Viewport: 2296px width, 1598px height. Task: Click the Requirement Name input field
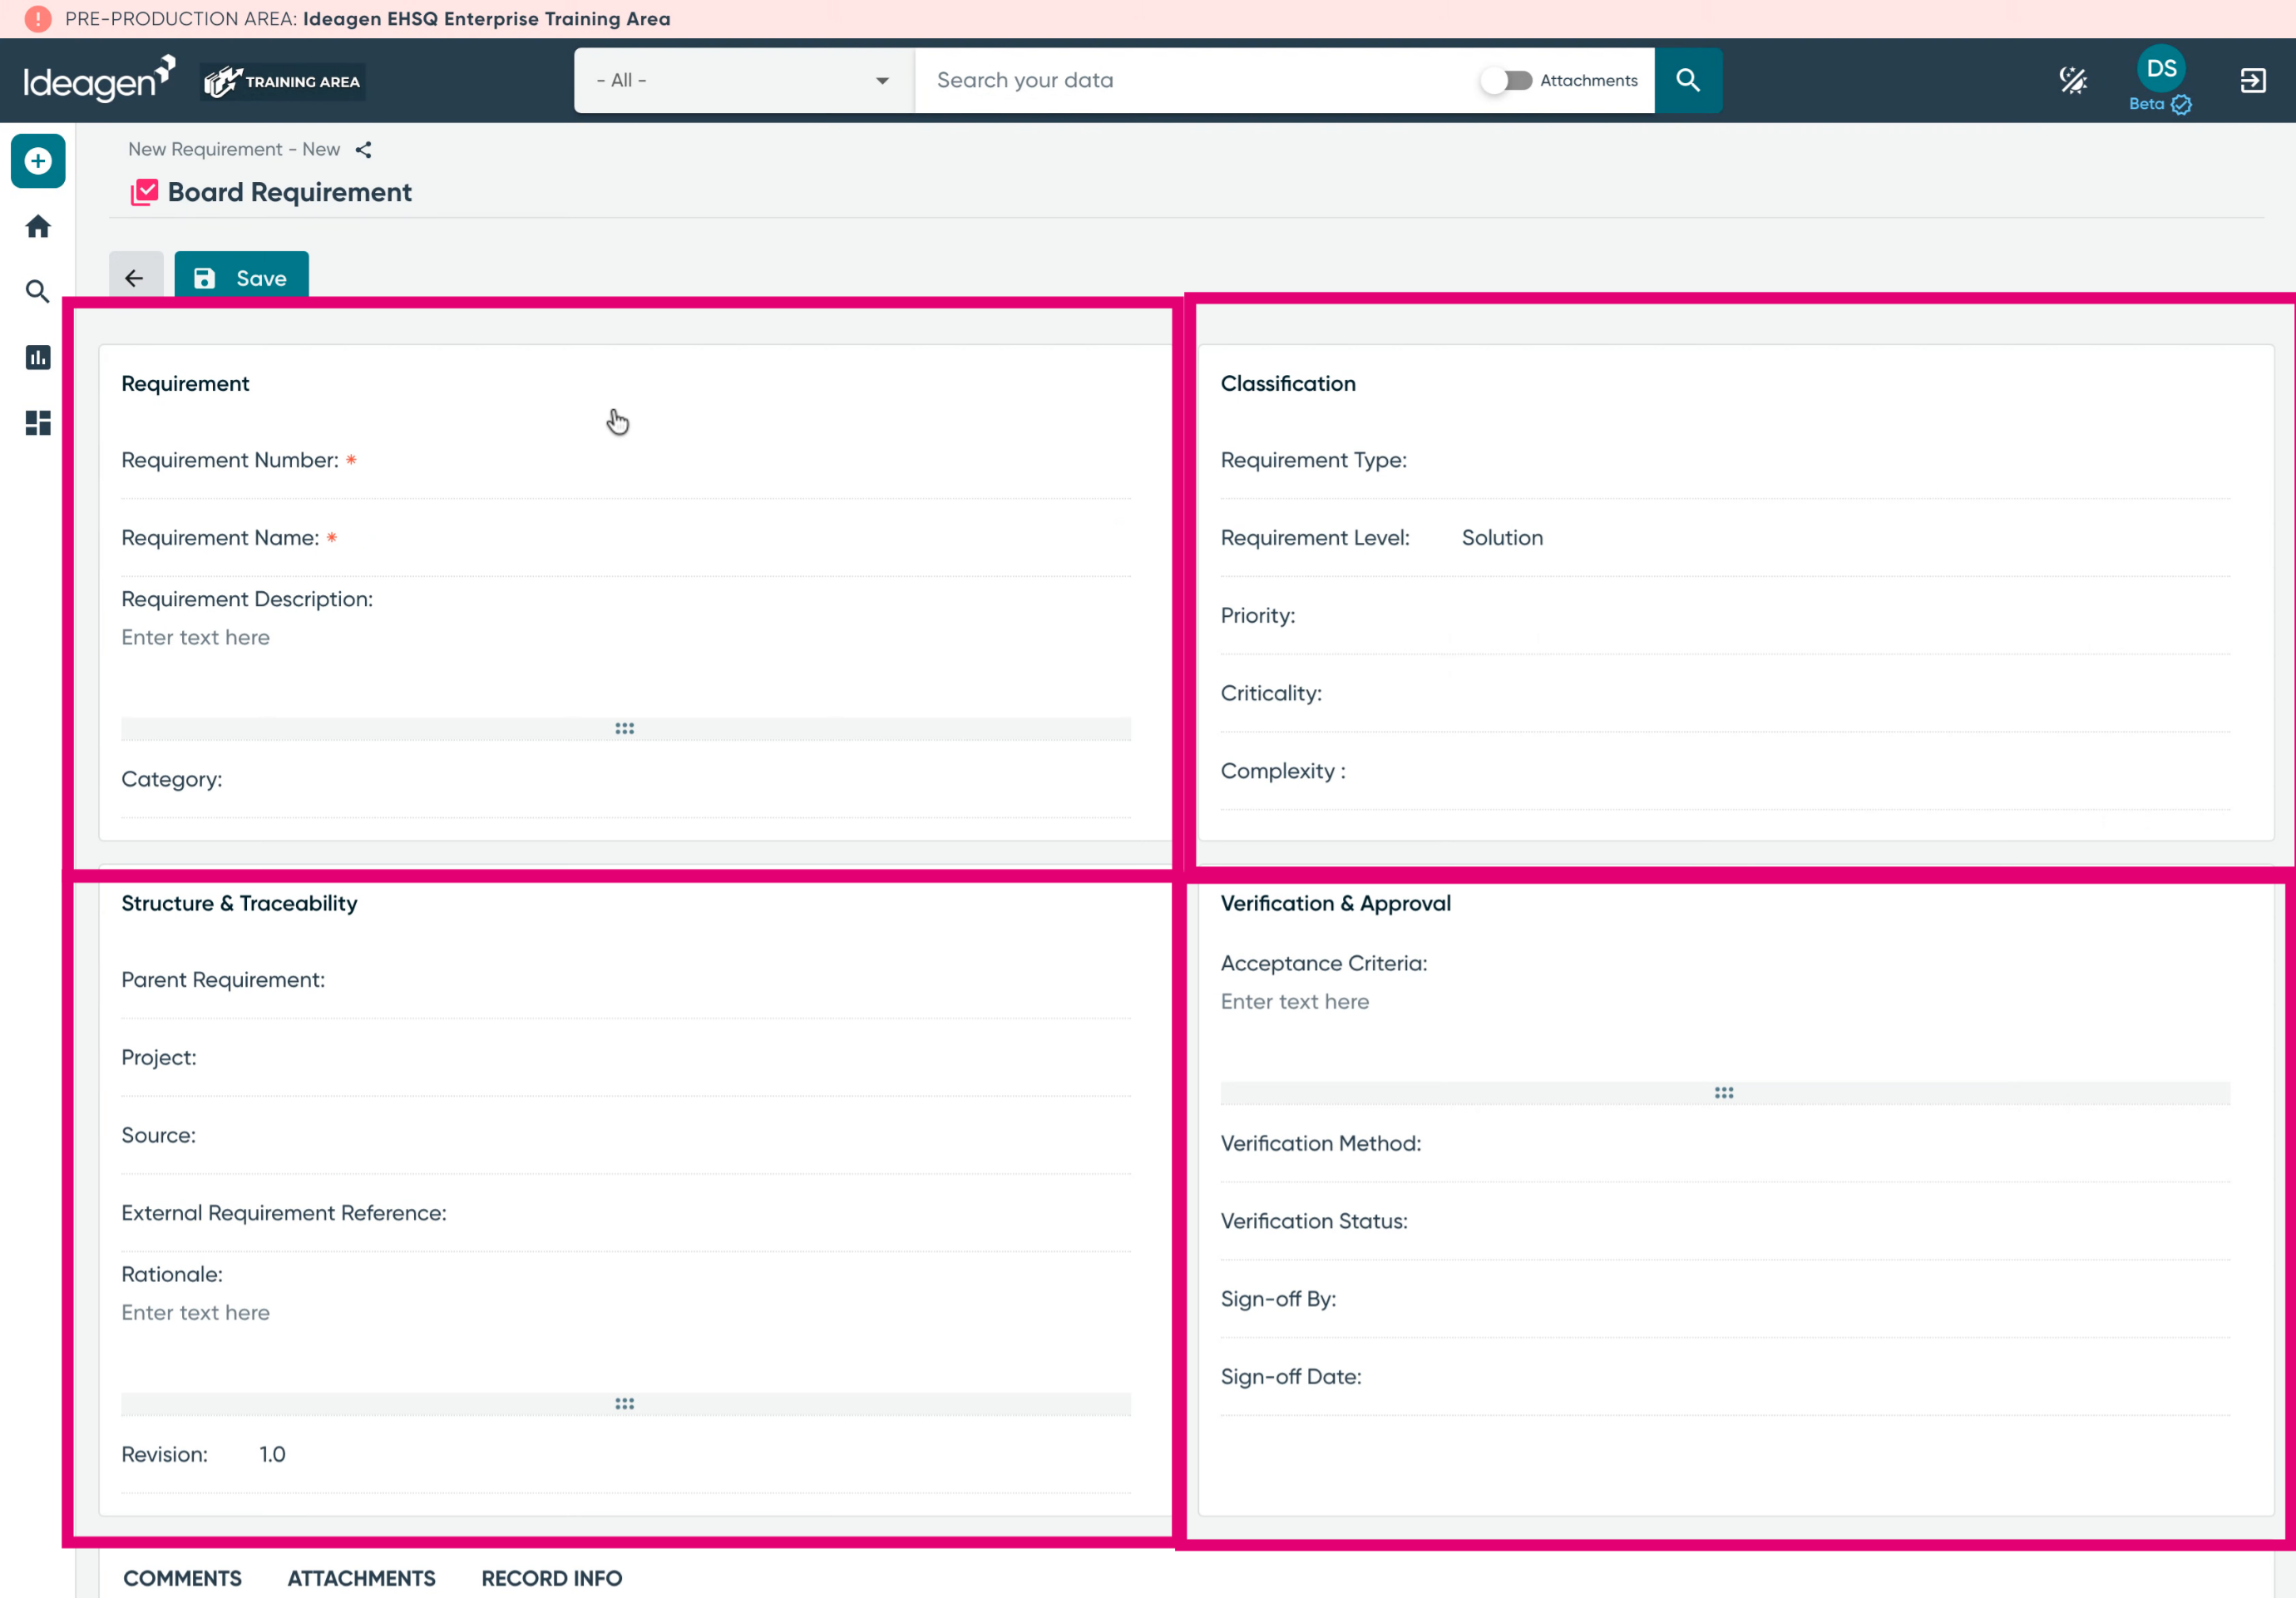coord(626,538)
